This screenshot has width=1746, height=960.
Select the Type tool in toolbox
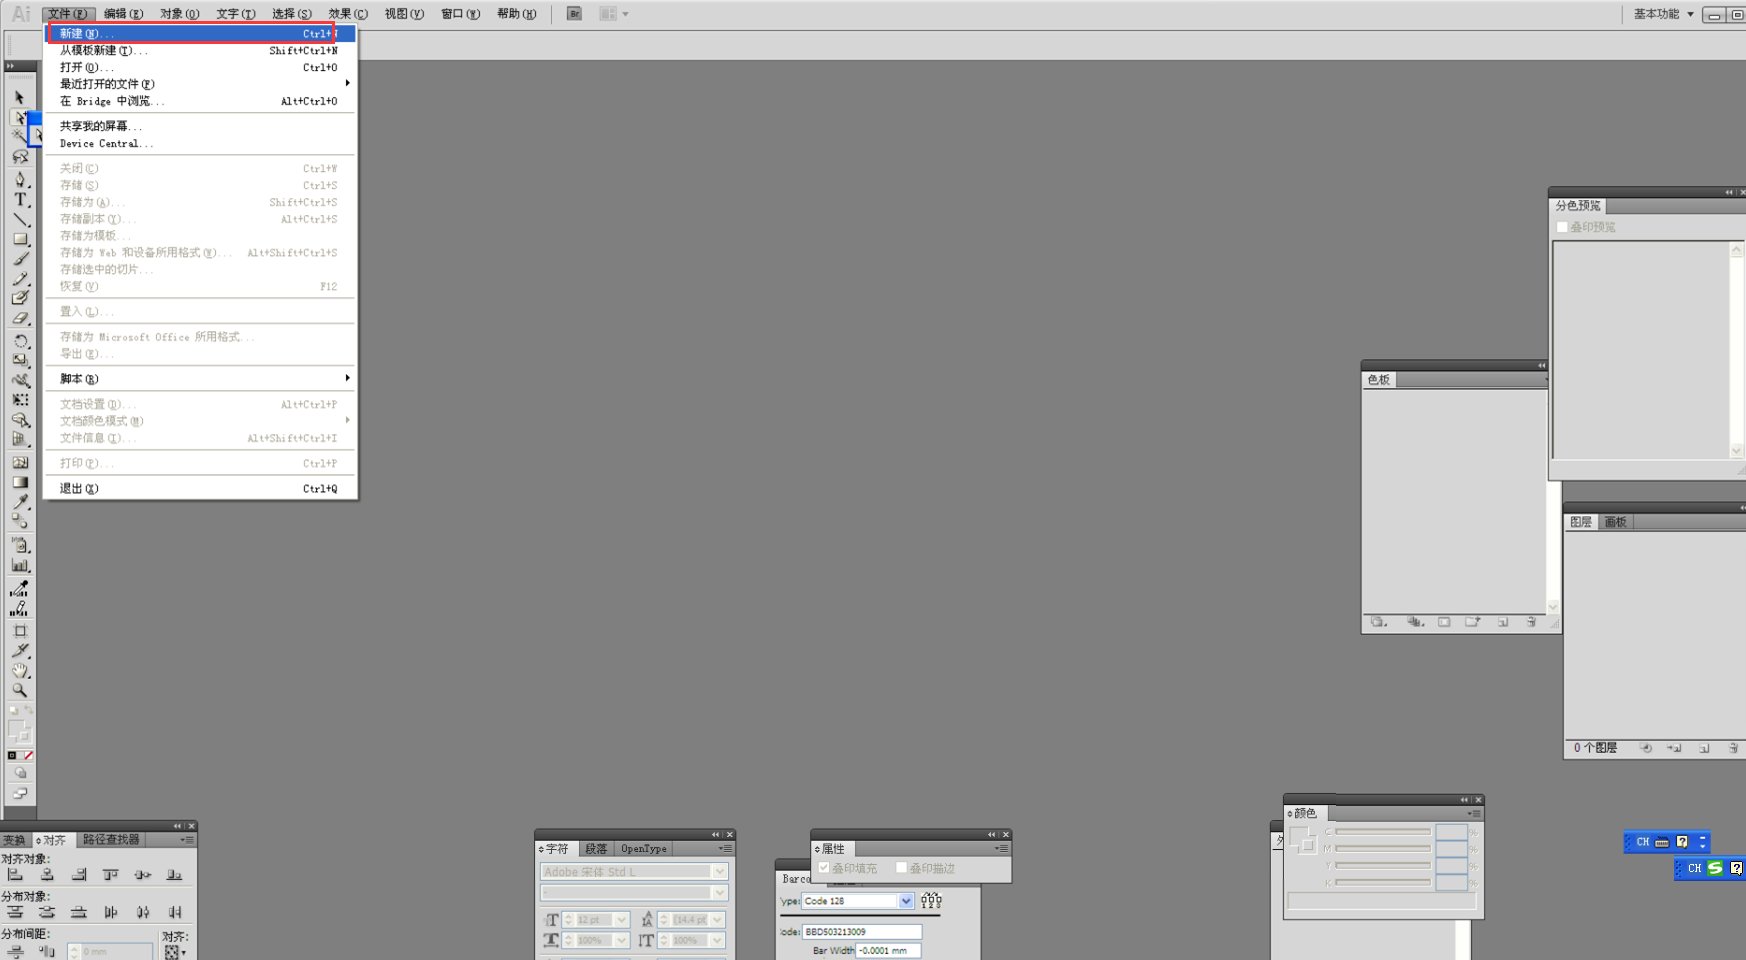click(x=20, y=200)
